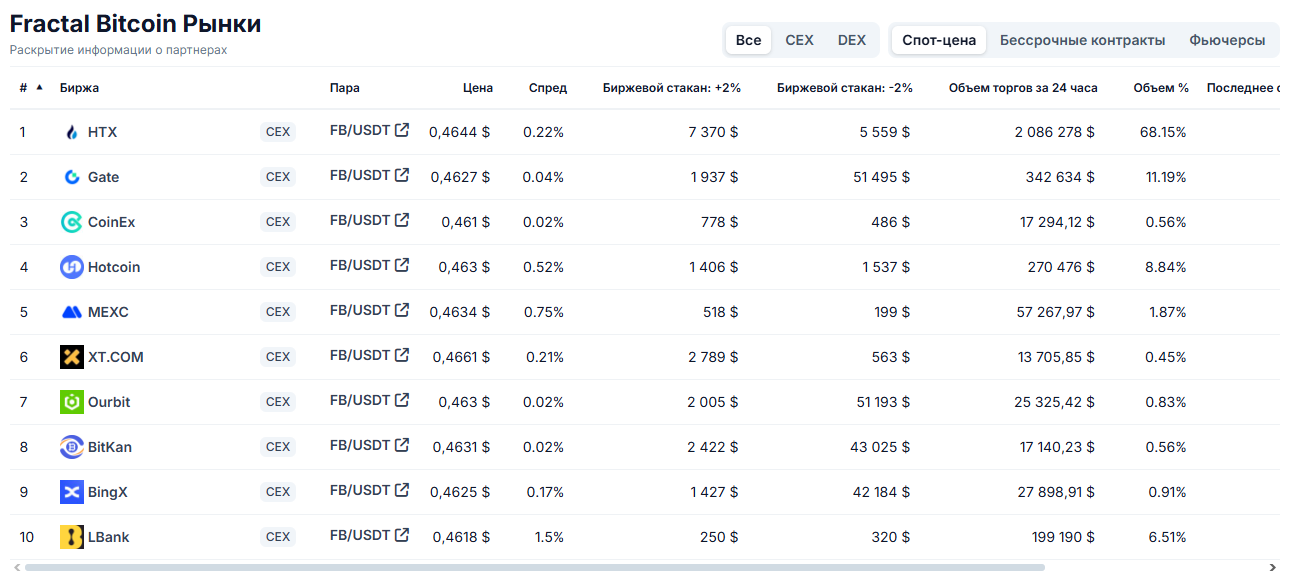The image size is (1300, 587).
Task: Open the XT.COM exchange name link
Action: click(x=115, y=357)
